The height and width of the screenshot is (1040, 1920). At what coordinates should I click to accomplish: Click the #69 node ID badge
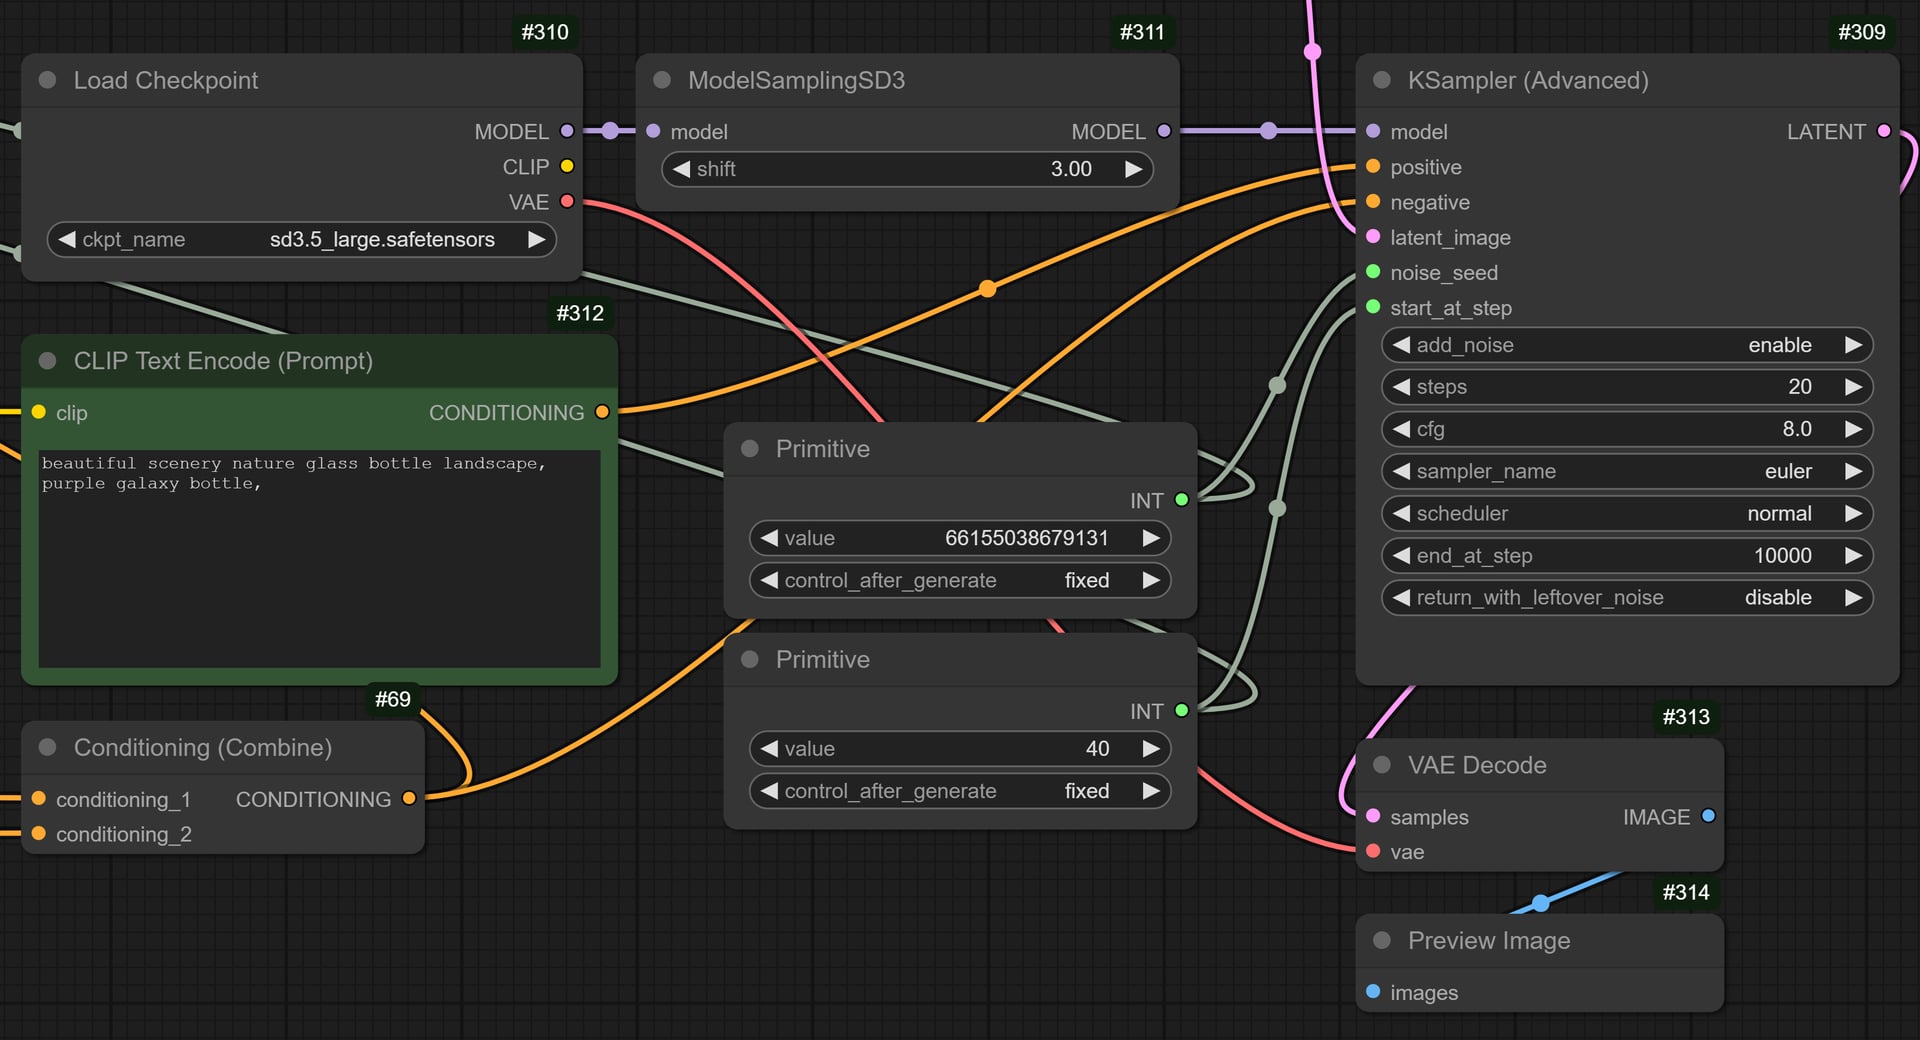click(393, 699)
